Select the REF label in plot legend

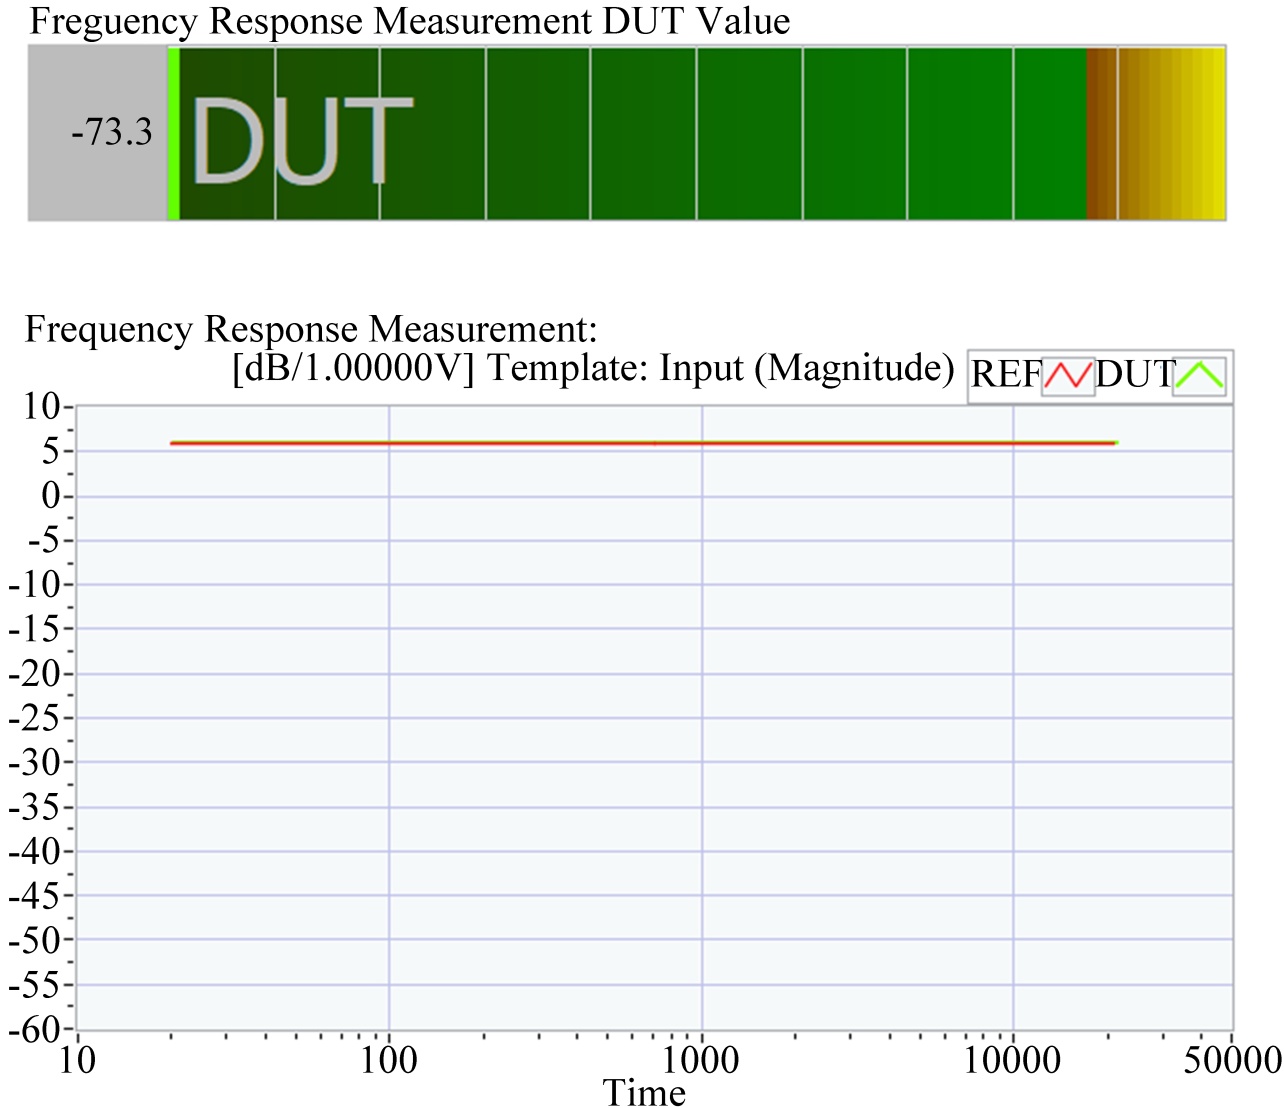click(1005, 375)
